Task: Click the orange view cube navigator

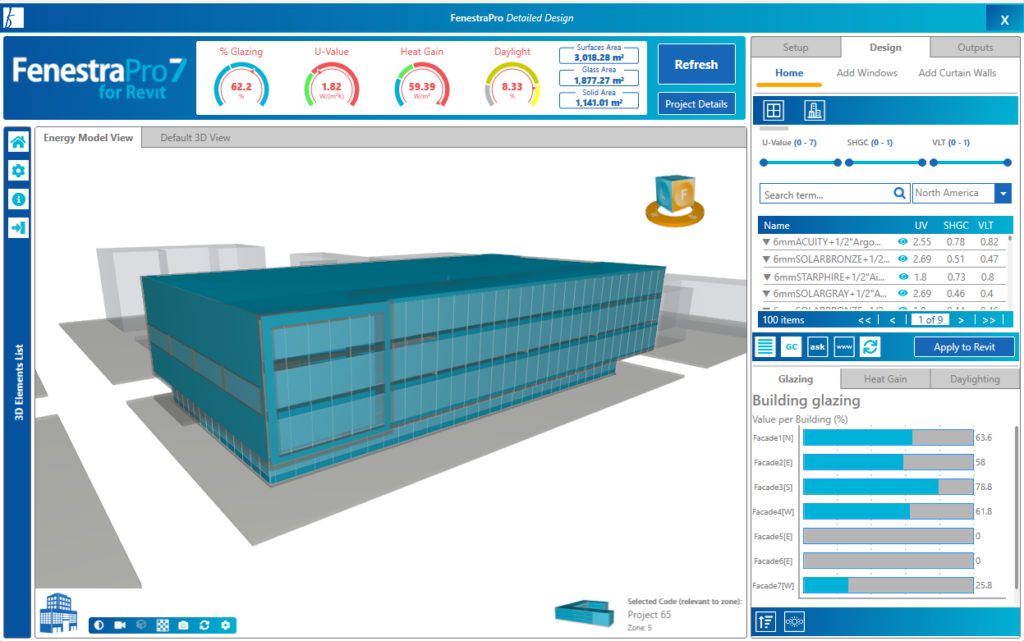Action: 675,200
